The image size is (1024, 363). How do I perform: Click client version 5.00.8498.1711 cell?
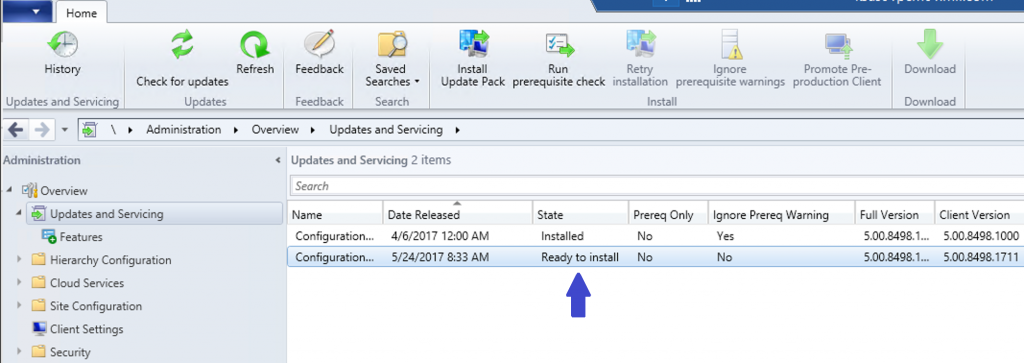coord(981,257)
